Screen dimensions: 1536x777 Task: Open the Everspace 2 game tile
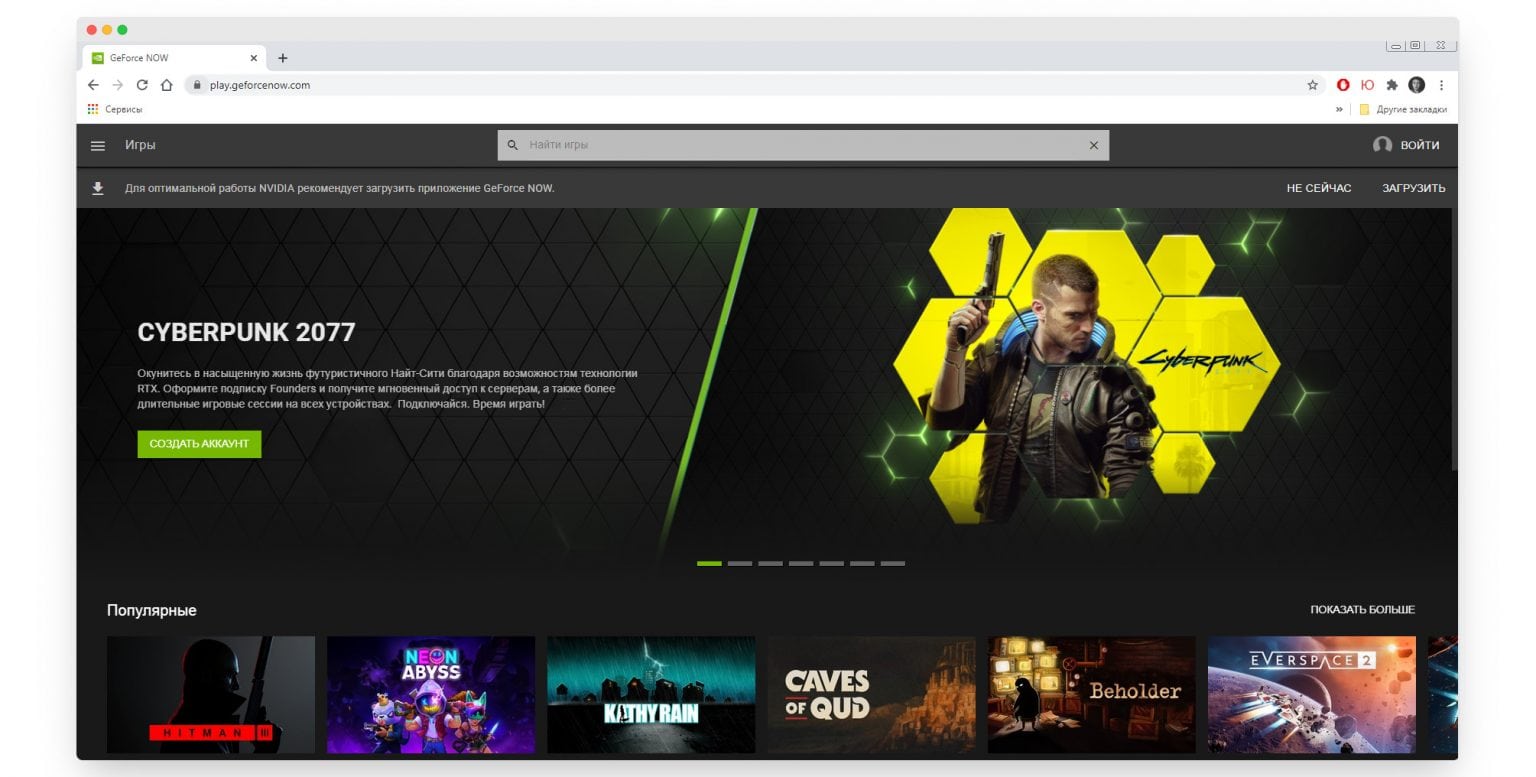(1312, 695)
